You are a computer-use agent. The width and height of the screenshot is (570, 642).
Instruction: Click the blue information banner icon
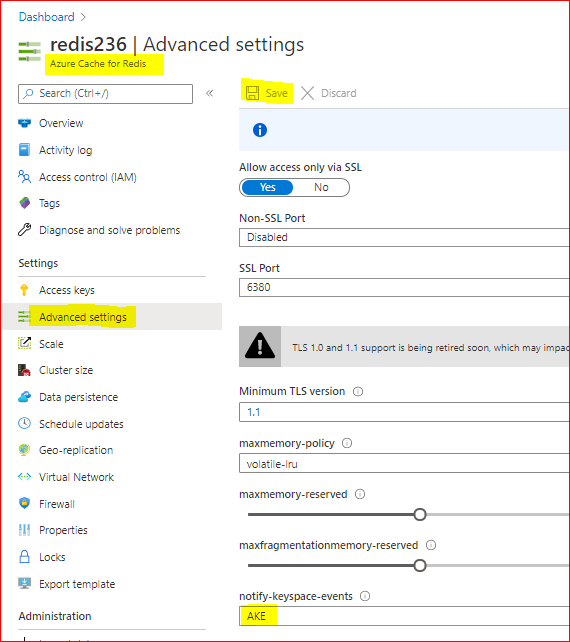260,130
